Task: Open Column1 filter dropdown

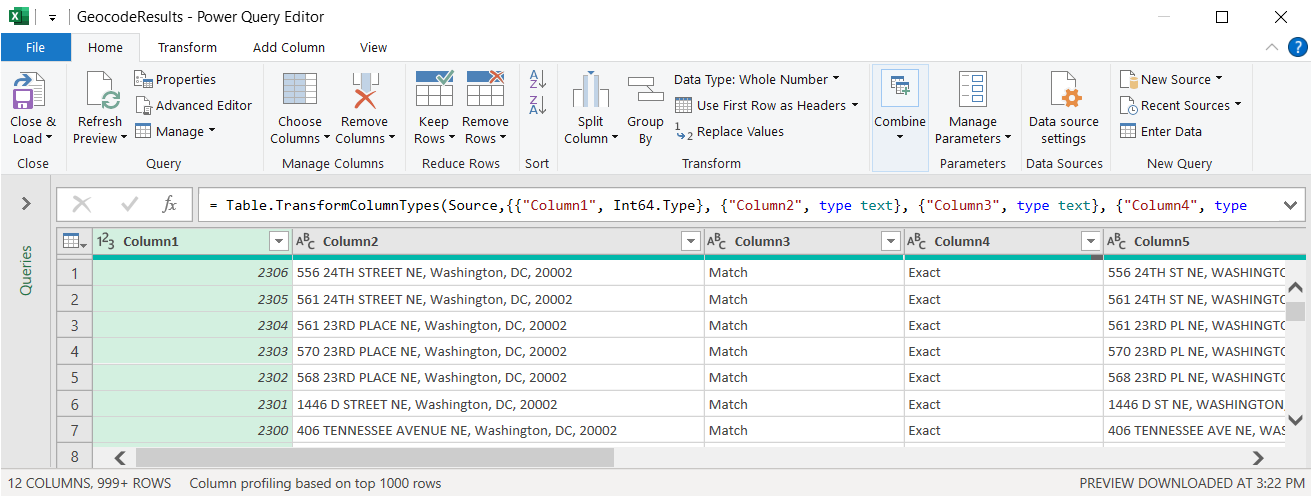Action: pyautogui.click(x=279, y=241)
